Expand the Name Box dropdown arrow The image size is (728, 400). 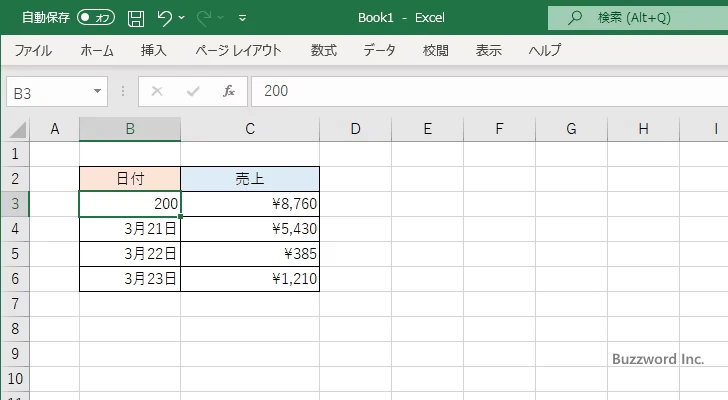(97, 91)
